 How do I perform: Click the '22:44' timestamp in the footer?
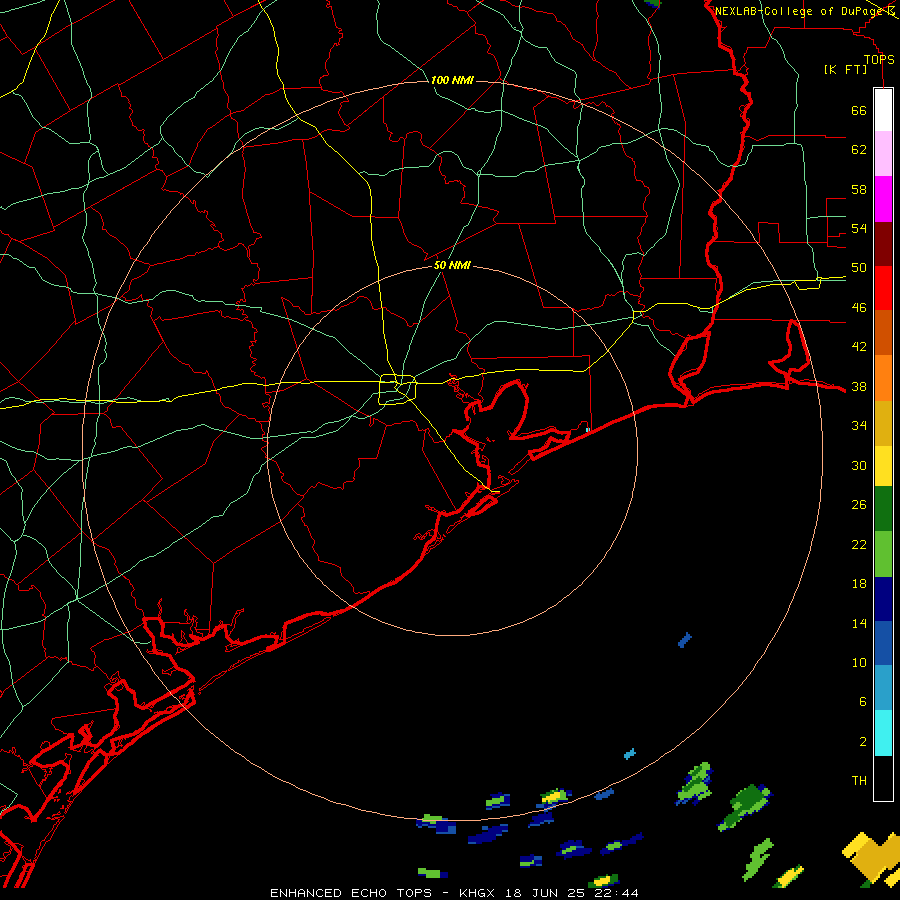coord(617,893)
